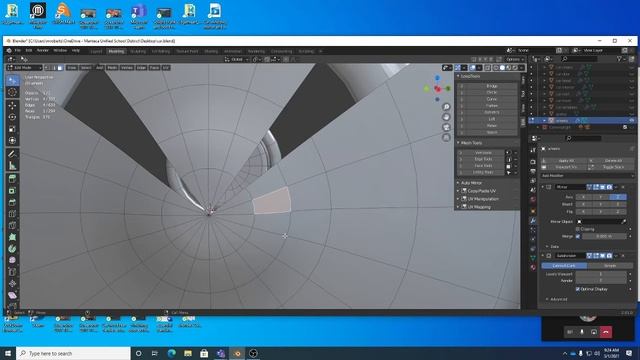Viewport: 640px width, 360px height.
Task: Enable face select mode
Action: pos(60,68)
